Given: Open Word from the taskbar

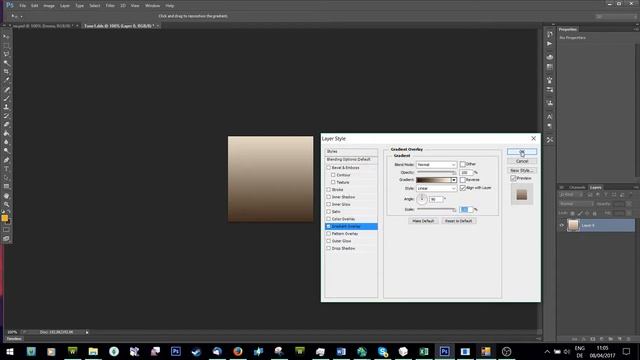Looking at the screenshot, I should [341, 351].
